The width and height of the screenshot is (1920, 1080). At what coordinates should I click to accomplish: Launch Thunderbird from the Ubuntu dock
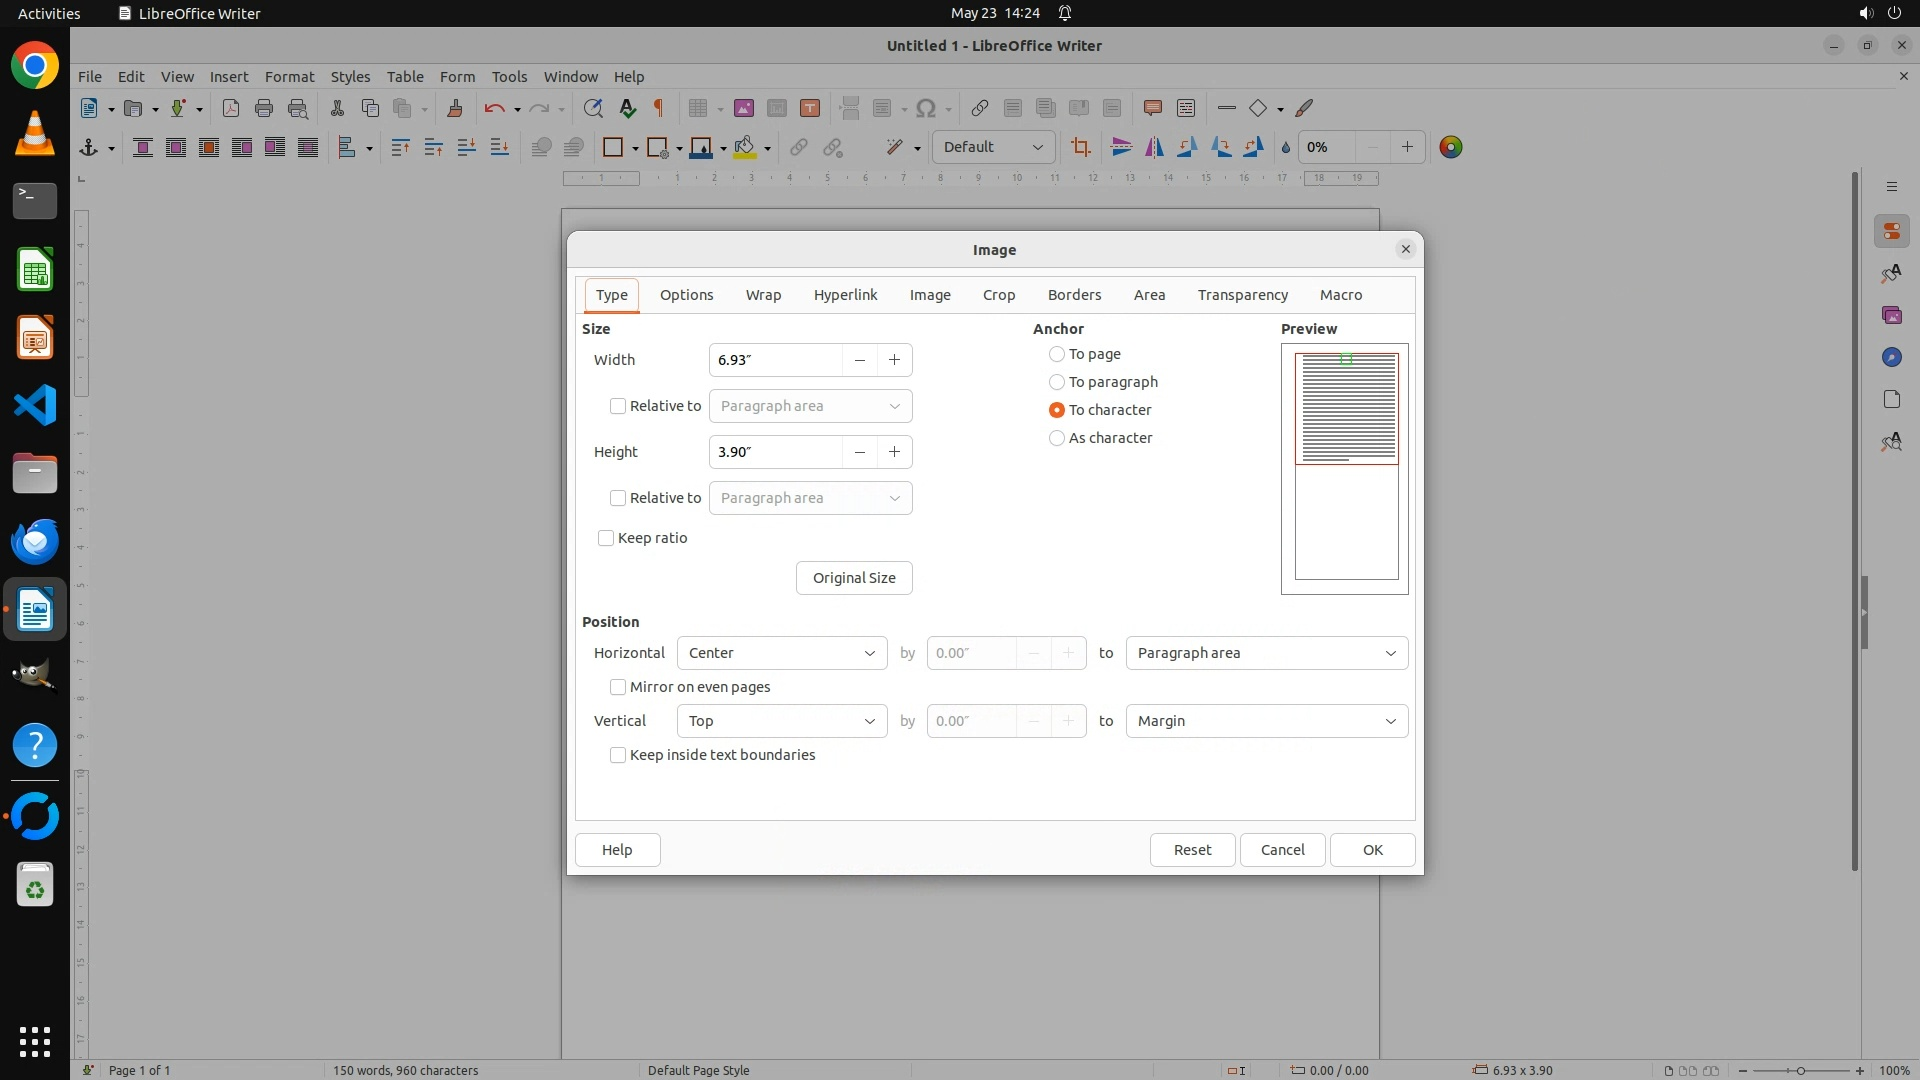click(35, 542)
